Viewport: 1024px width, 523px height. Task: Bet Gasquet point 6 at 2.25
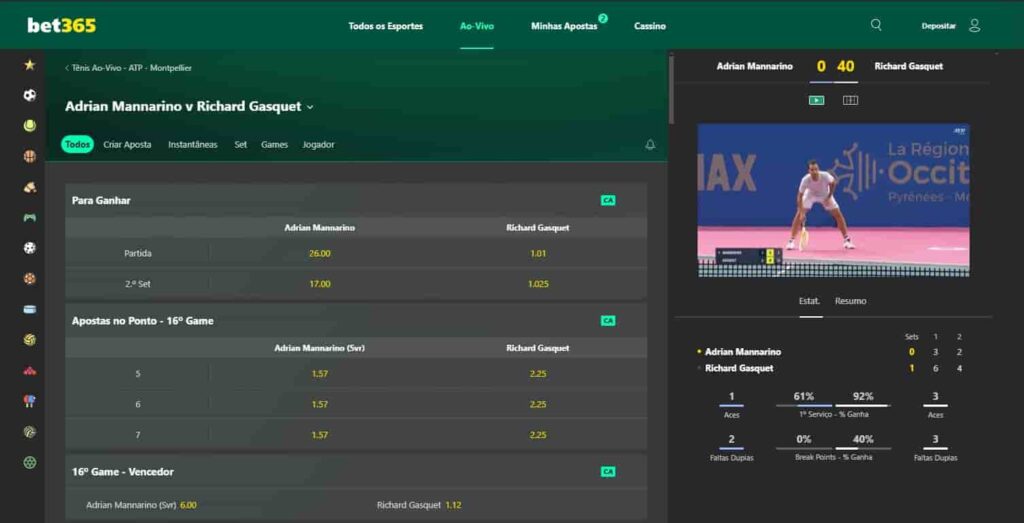538,404
